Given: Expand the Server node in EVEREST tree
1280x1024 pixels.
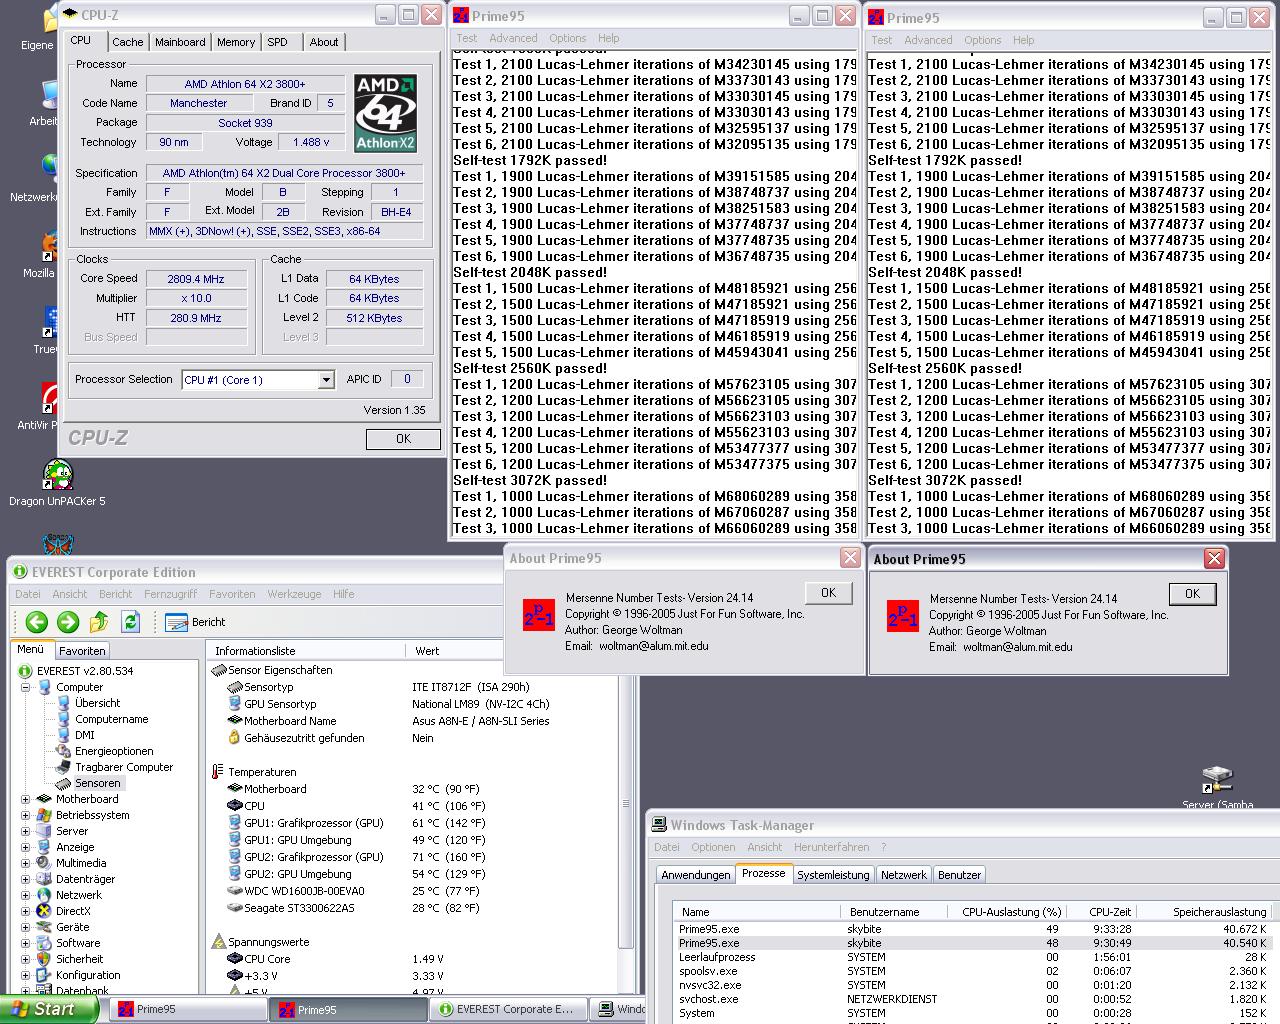Looking at the screenshot, I should pos(25,831).
